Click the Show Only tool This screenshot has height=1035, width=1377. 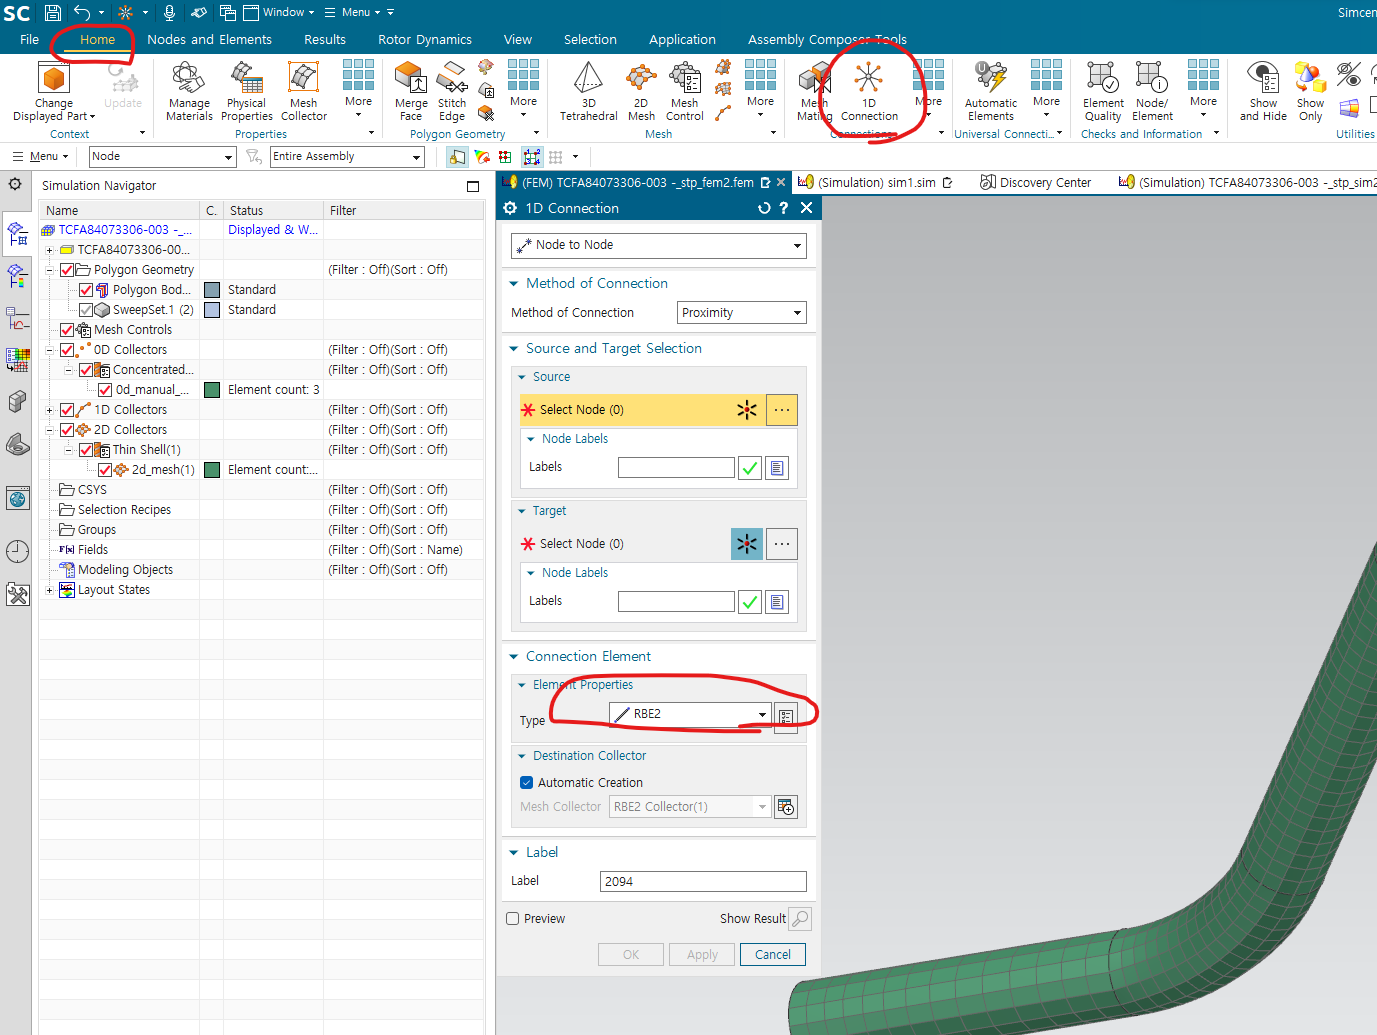coord(1310,91)
